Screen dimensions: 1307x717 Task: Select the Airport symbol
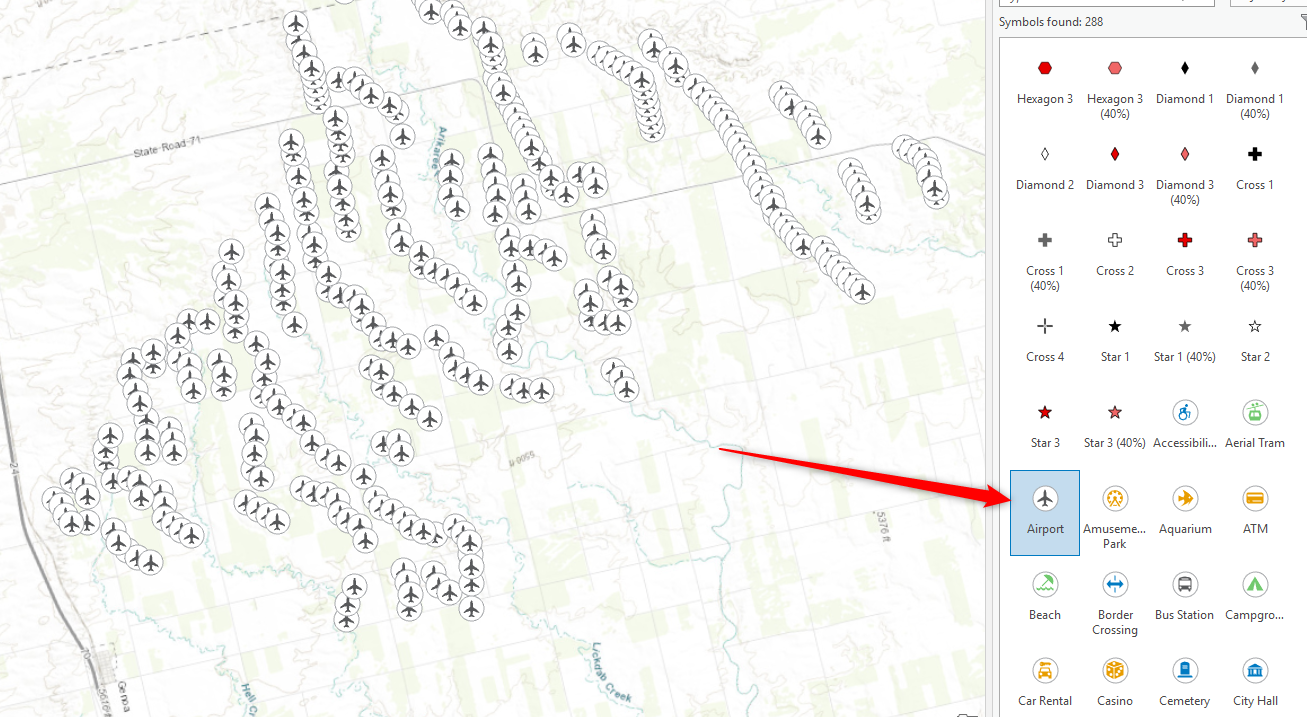pos(1045,512)
